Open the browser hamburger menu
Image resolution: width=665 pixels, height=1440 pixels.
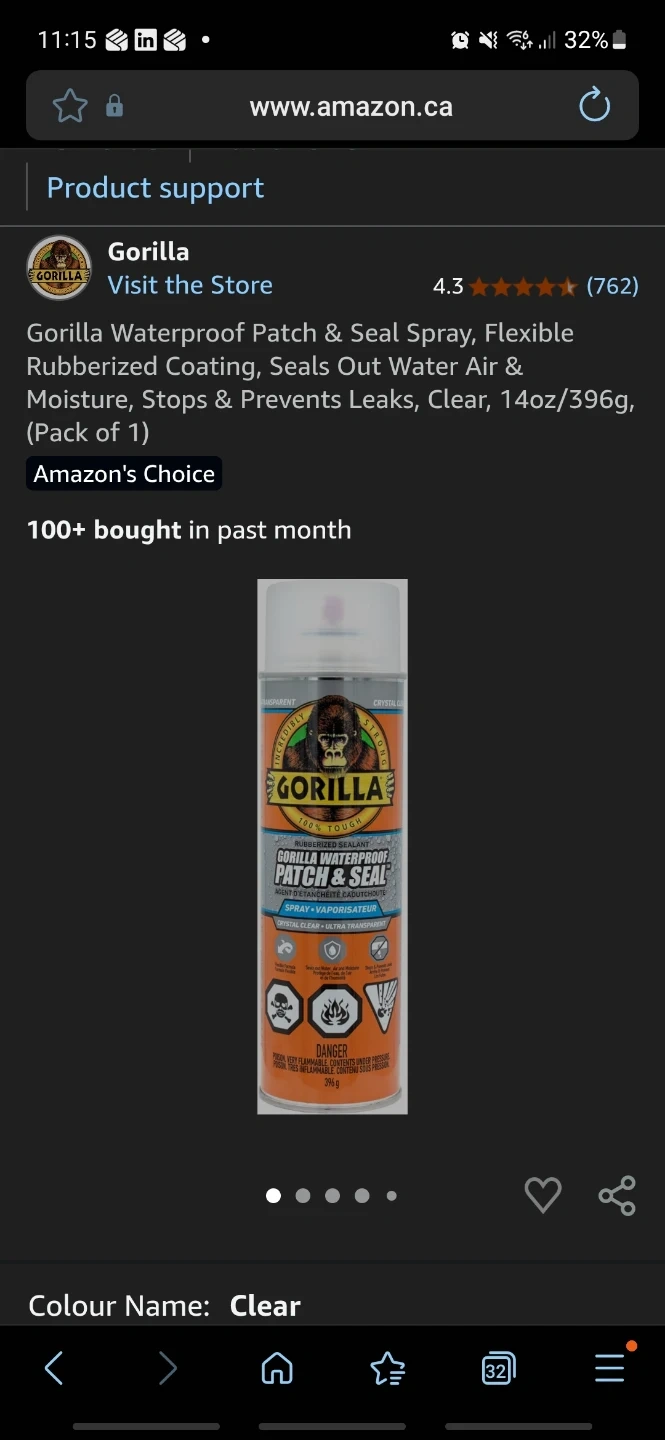point(609,1368)
